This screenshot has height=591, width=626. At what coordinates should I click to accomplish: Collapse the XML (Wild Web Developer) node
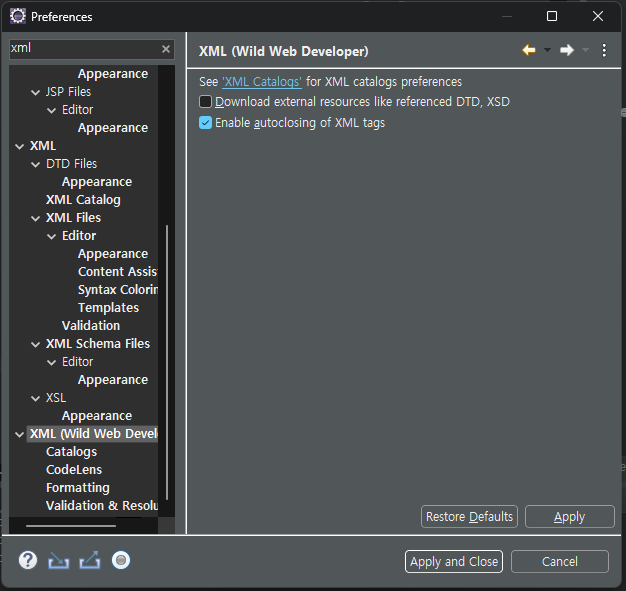coord(20,434)
